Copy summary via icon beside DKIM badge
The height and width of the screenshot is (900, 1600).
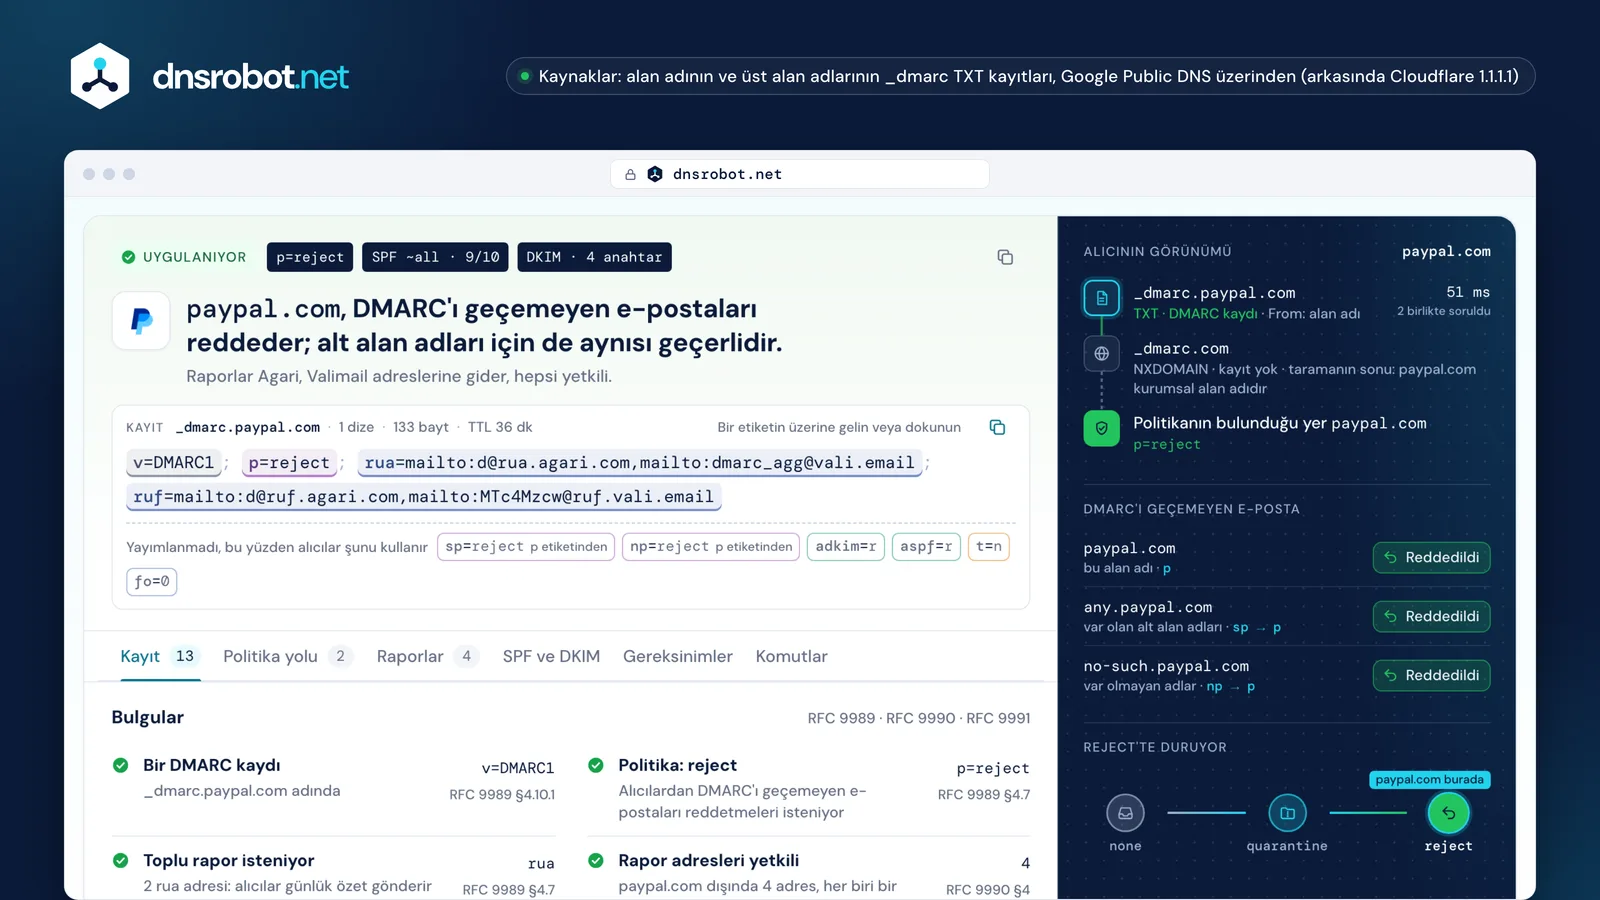pos(1005,257)
